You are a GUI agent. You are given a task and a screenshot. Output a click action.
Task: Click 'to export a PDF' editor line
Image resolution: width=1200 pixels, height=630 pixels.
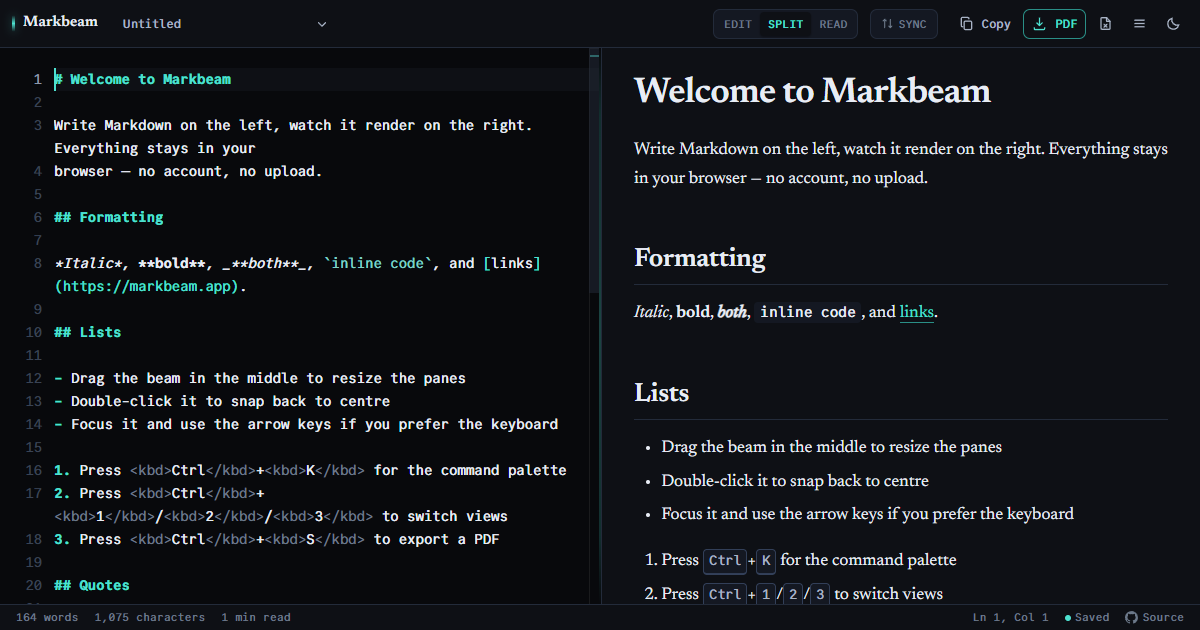pyautogui.click(x=276, y=539)
